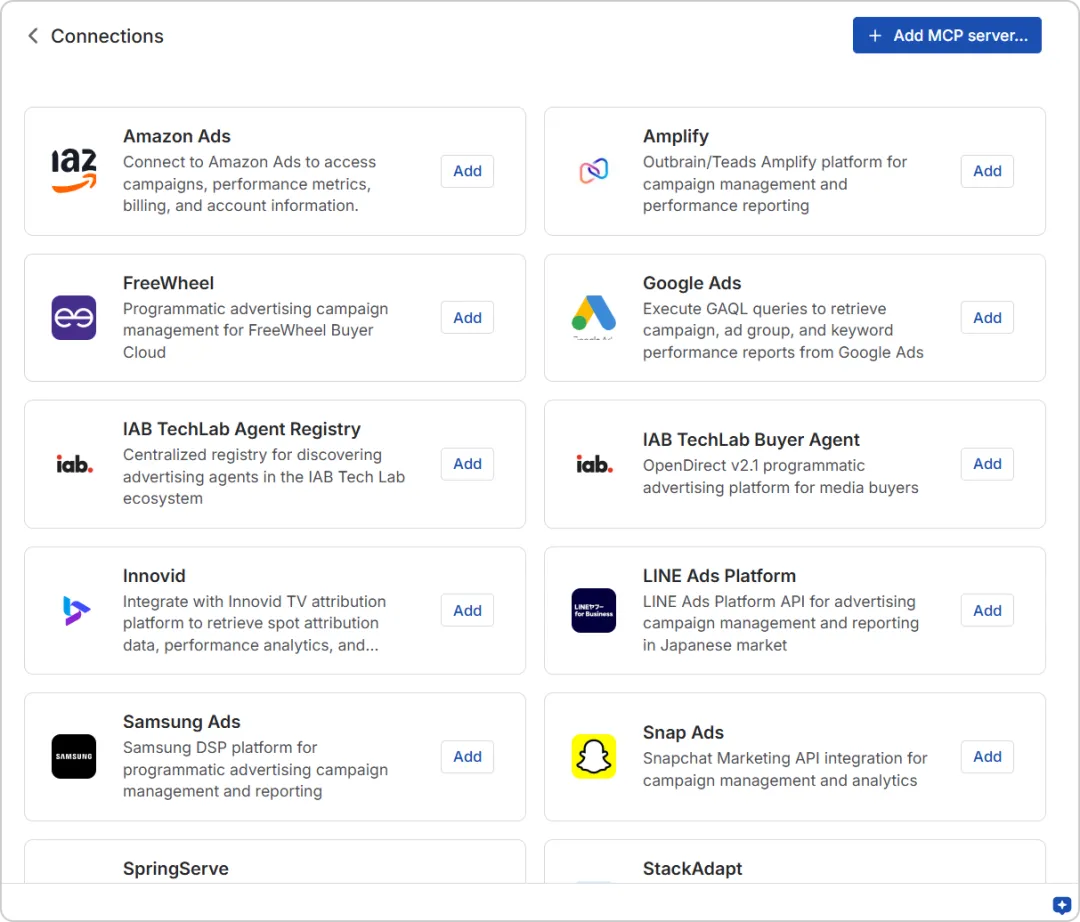Image resolution: width=1080 pixels, height=922 pixels.
Task: Click the Amplify title
Action: pos(676,136)
